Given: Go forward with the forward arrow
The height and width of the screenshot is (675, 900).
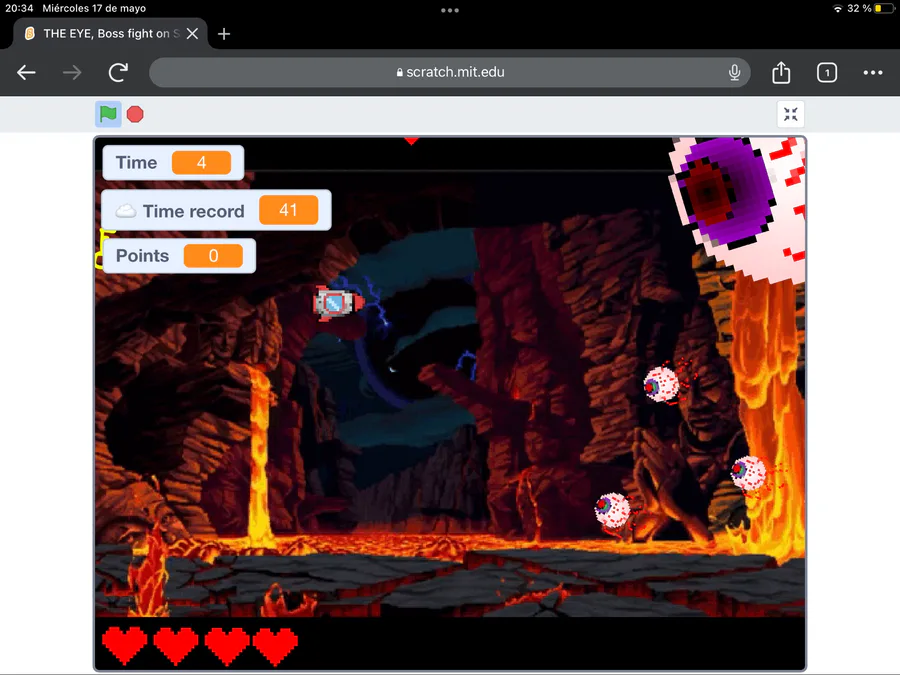Looking at the screenshot, I should coord(72,72).
